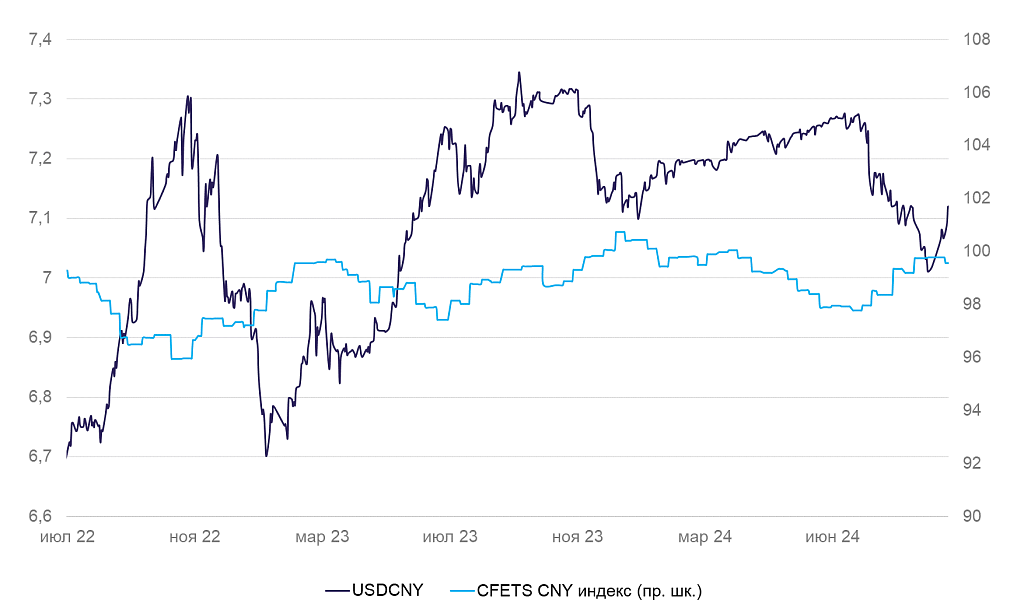Click the 'ноя 22' x-axis label
Viewport: 1024px width, 611px height.
pyautogui.click(x=195, y=537)
